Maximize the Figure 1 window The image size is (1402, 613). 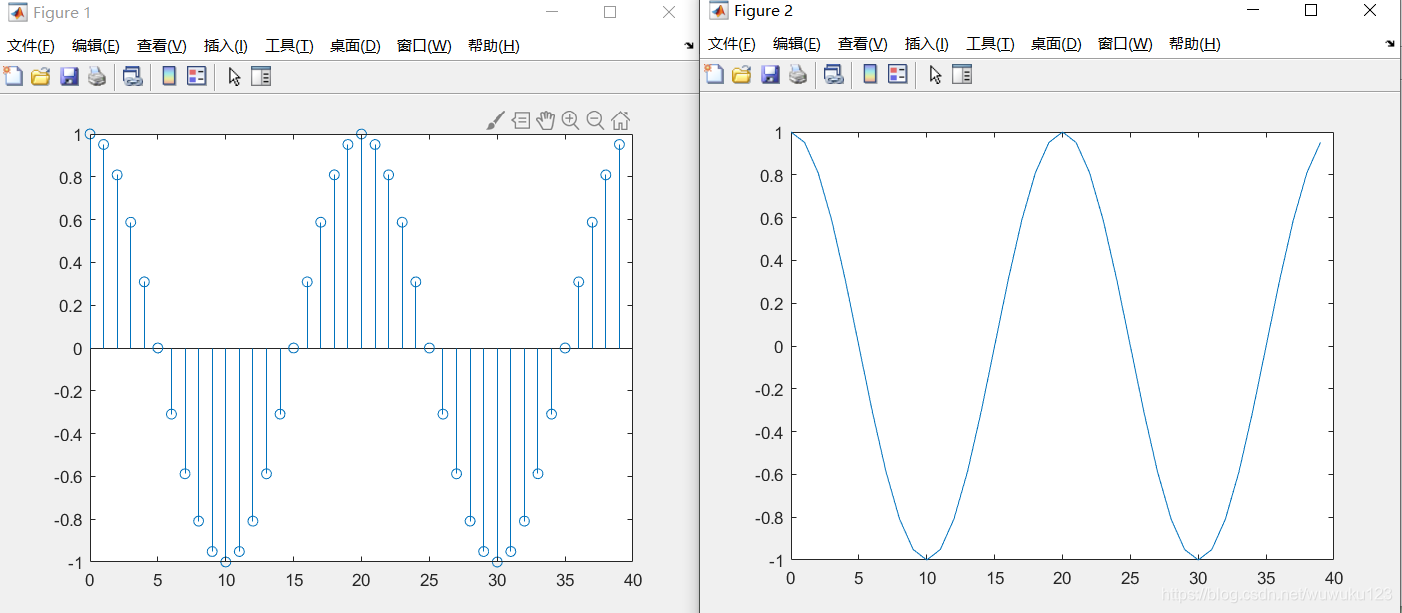click(610, 12)
